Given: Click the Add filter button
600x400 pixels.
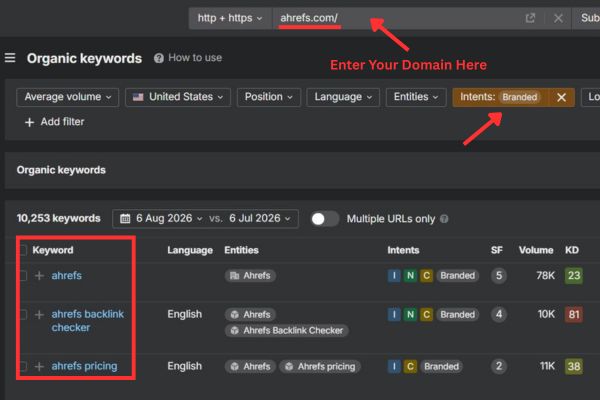Looking at the screenshot, I should coord(54,122).
